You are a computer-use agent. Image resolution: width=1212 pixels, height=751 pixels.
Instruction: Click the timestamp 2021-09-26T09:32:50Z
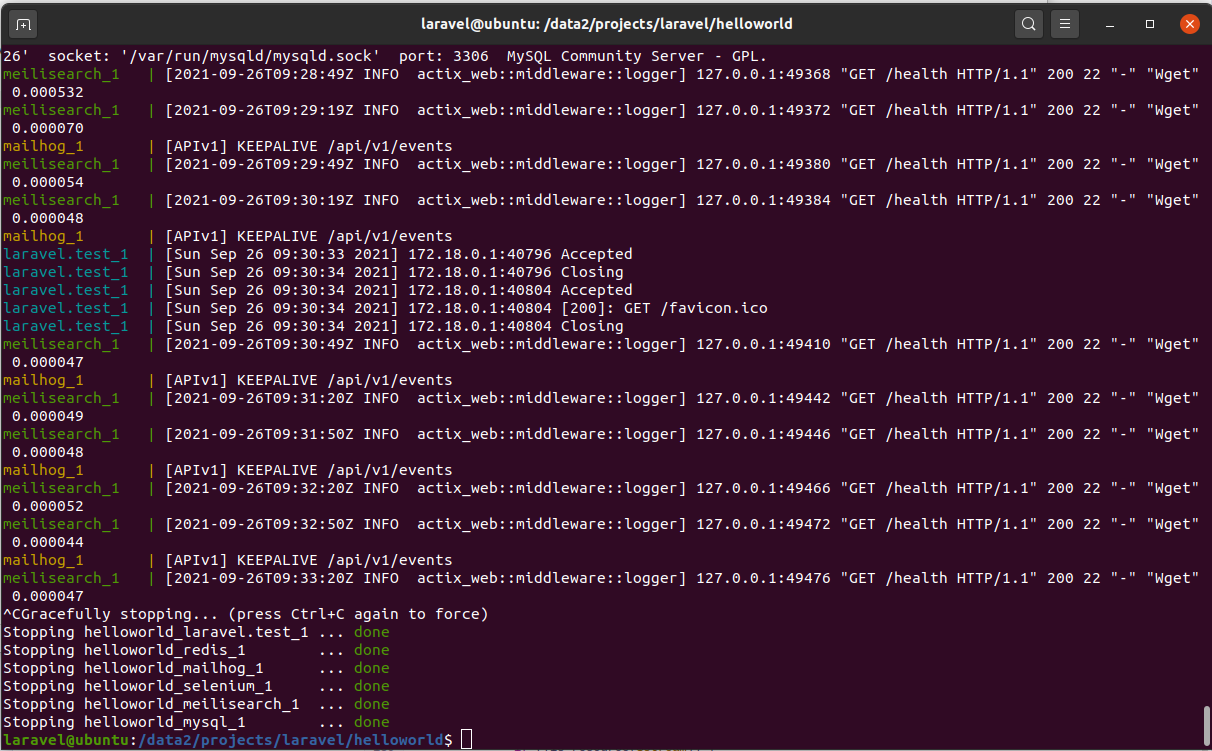click(264, 524)
